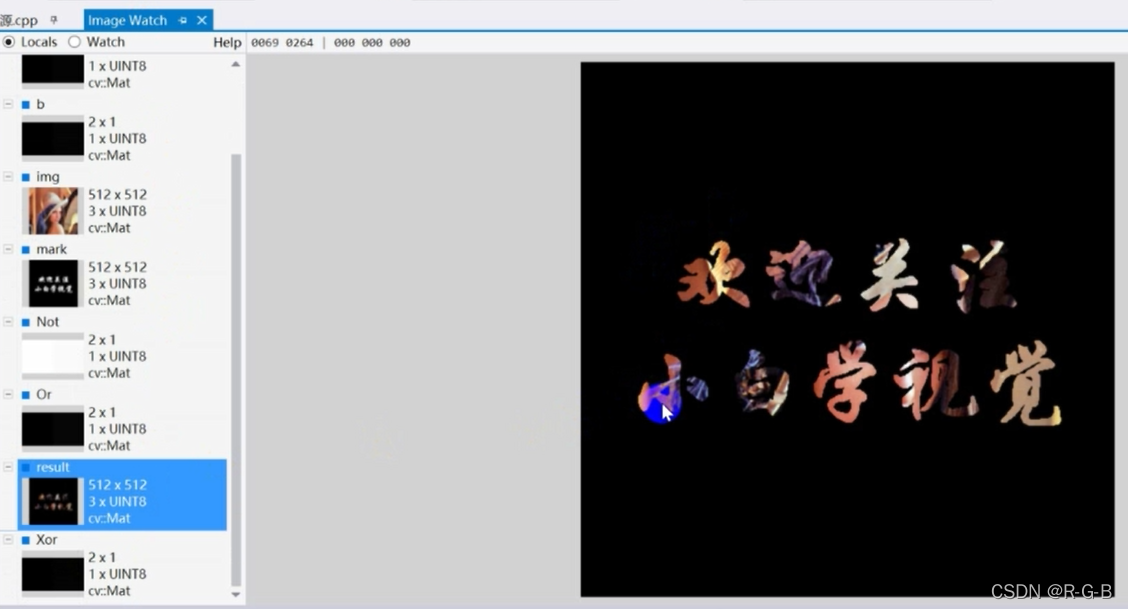1128x609 pixels.
Task: Click the variable name 'img'
Action: pyautogui.click(x=47, y=177)
